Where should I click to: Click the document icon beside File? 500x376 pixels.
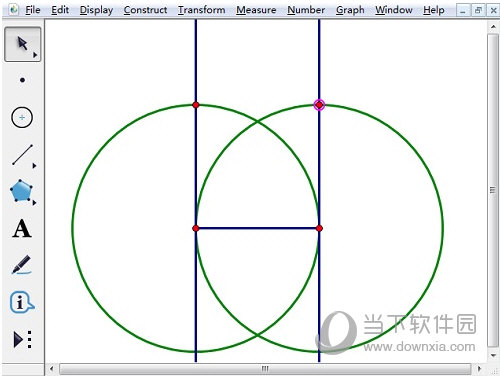(14, 10)
